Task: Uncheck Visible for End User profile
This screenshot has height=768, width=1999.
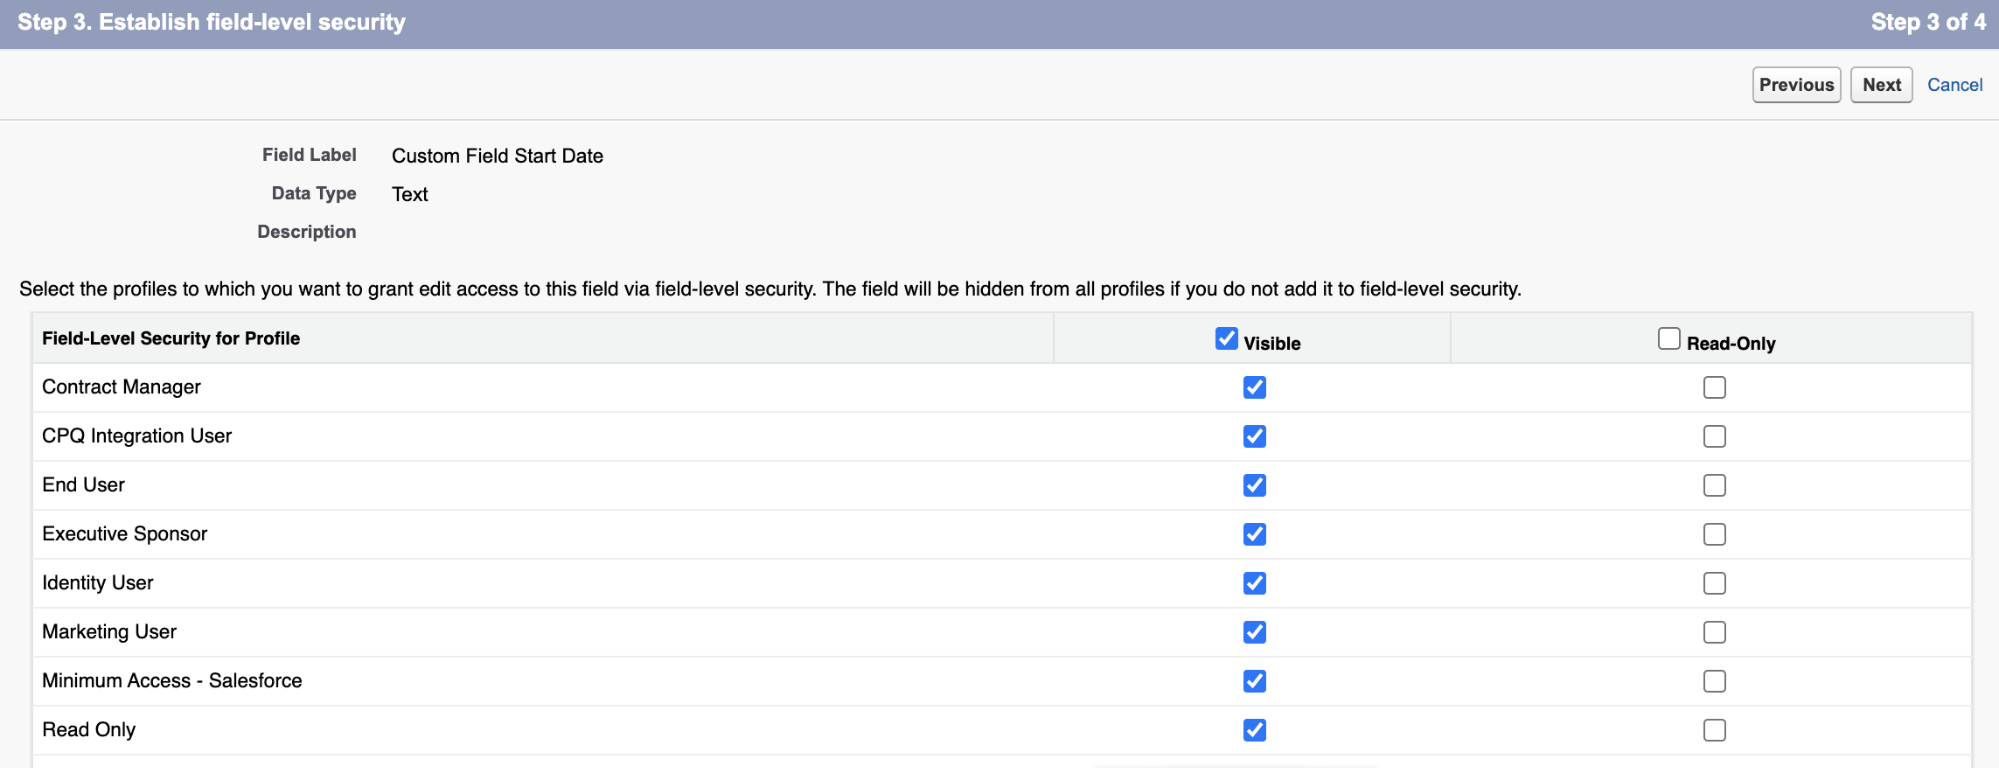Action: (x=1254, y=486)
